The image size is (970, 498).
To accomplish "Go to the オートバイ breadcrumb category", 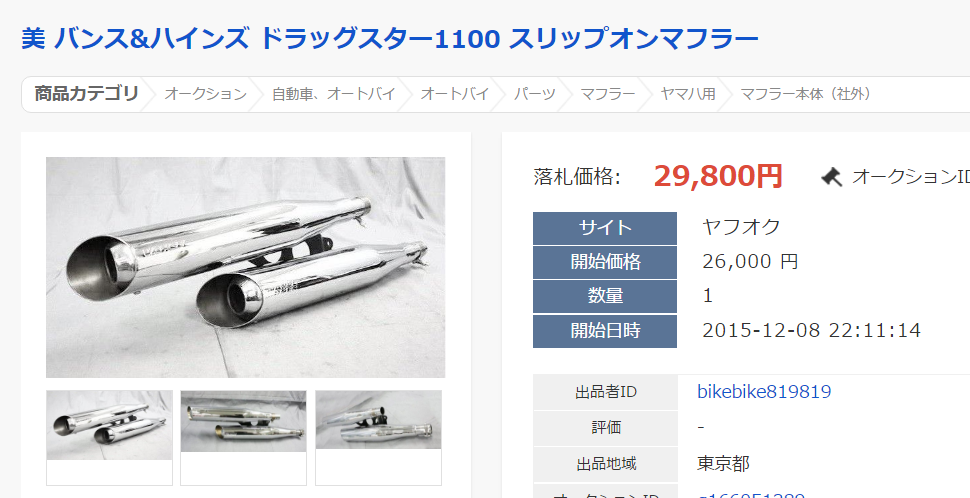I will pyautogui.click(x=455, y=94).
